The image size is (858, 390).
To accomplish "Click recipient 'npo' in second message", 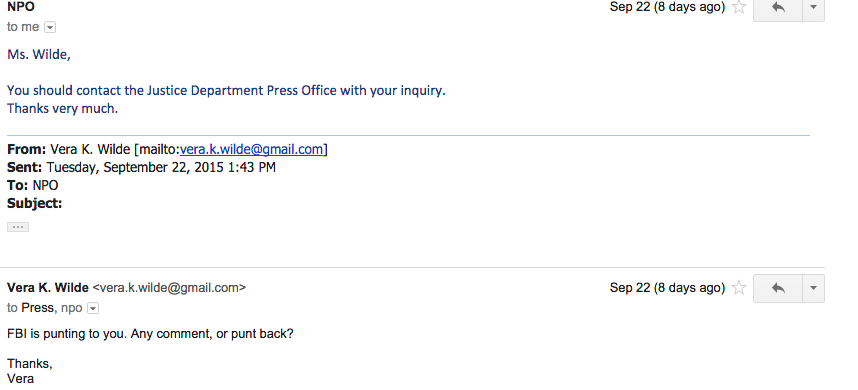I will tap(72, 308).
